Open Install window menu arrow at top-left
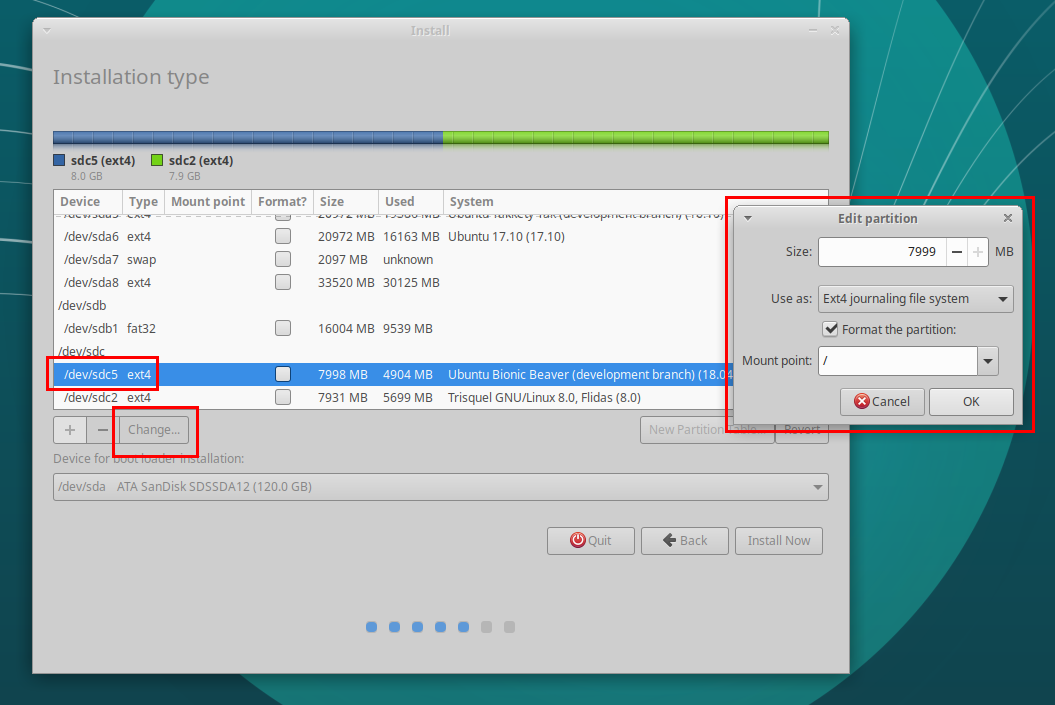The height and width of the screenshot is (705, 1055). (47, 30)
